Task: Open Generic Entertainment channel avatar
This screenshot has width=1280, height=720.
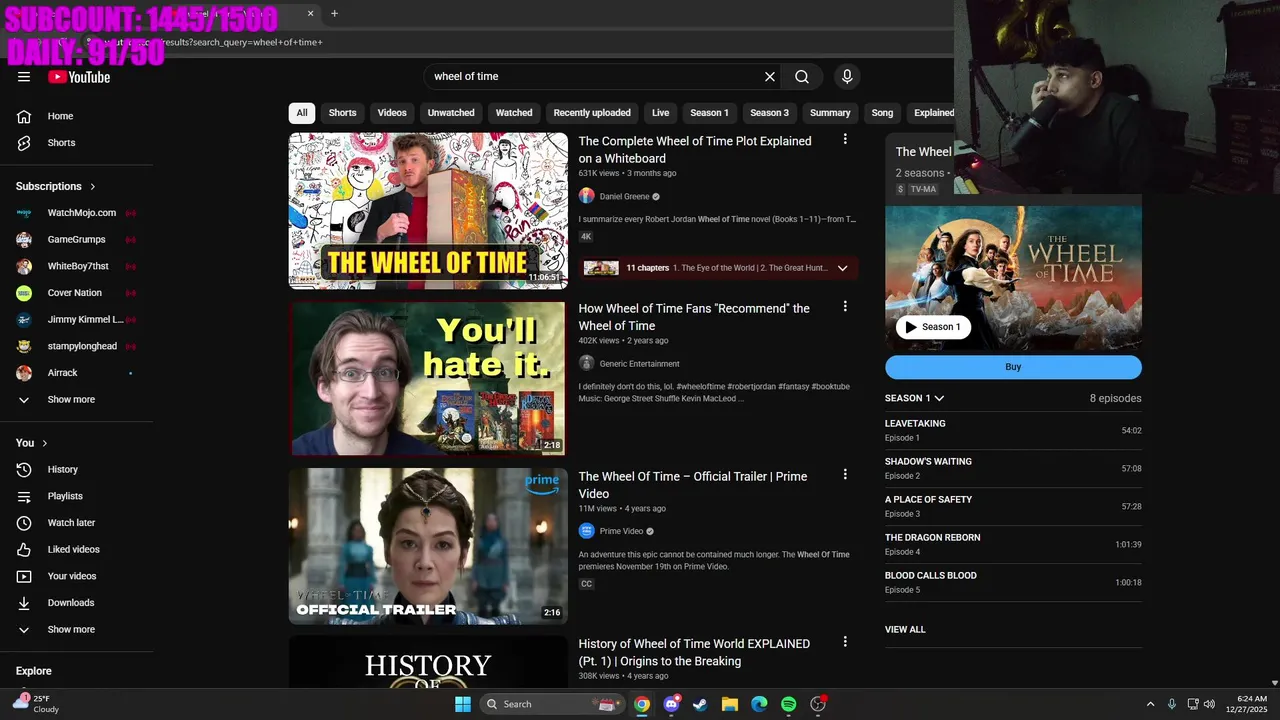Action: coord(587,364)
